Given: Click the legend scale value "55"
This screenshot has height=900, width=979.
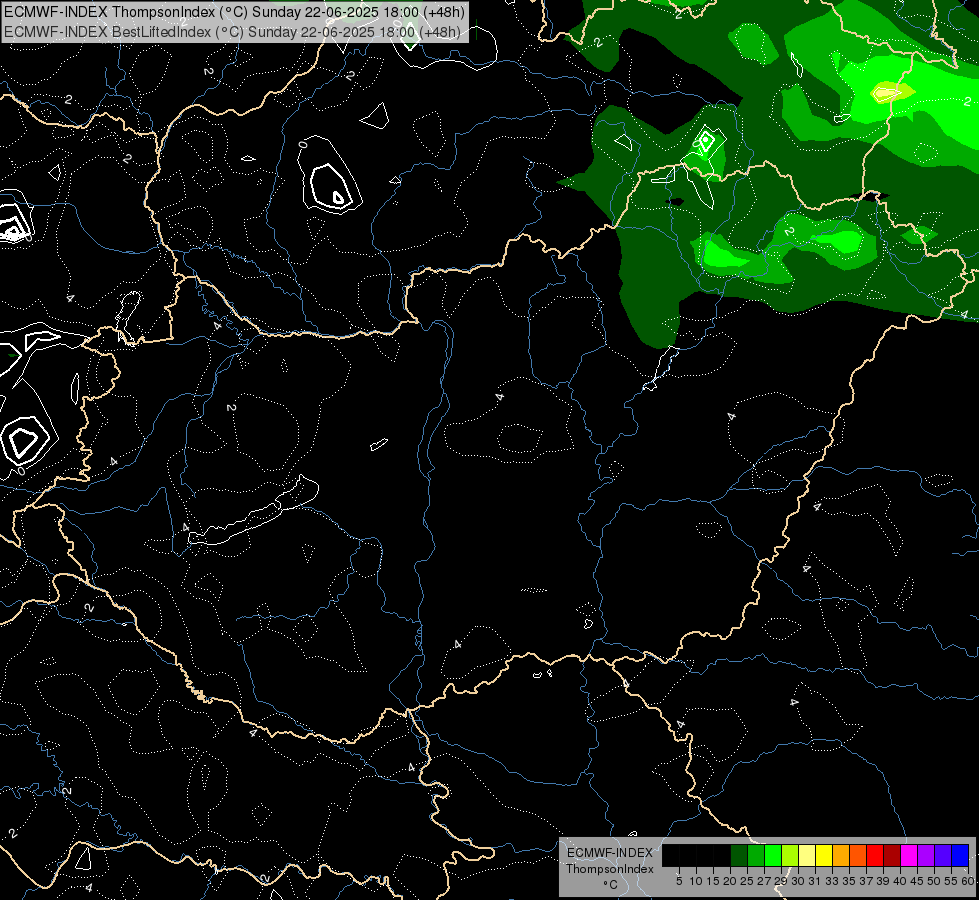Looking at the screenshot, I should (x=952, y=881).
